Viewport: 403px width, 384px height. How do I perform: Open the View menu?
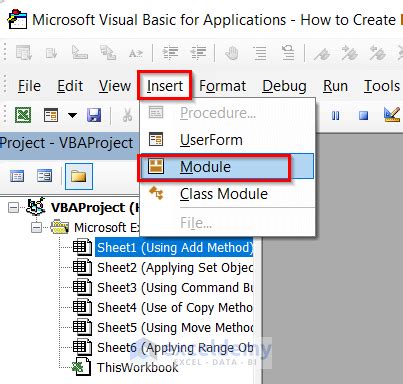click(x=115, y=86)
